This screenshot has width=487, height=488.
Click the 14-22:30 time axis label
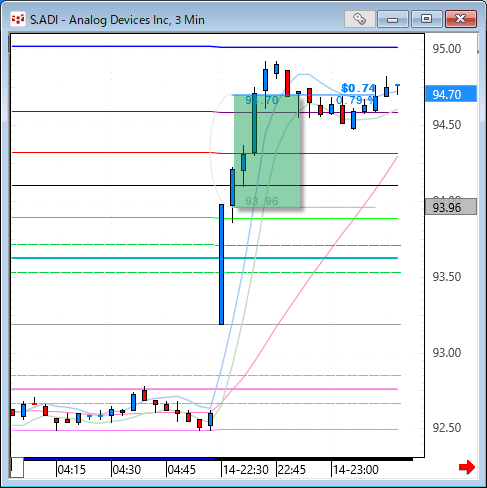(245, 470)
